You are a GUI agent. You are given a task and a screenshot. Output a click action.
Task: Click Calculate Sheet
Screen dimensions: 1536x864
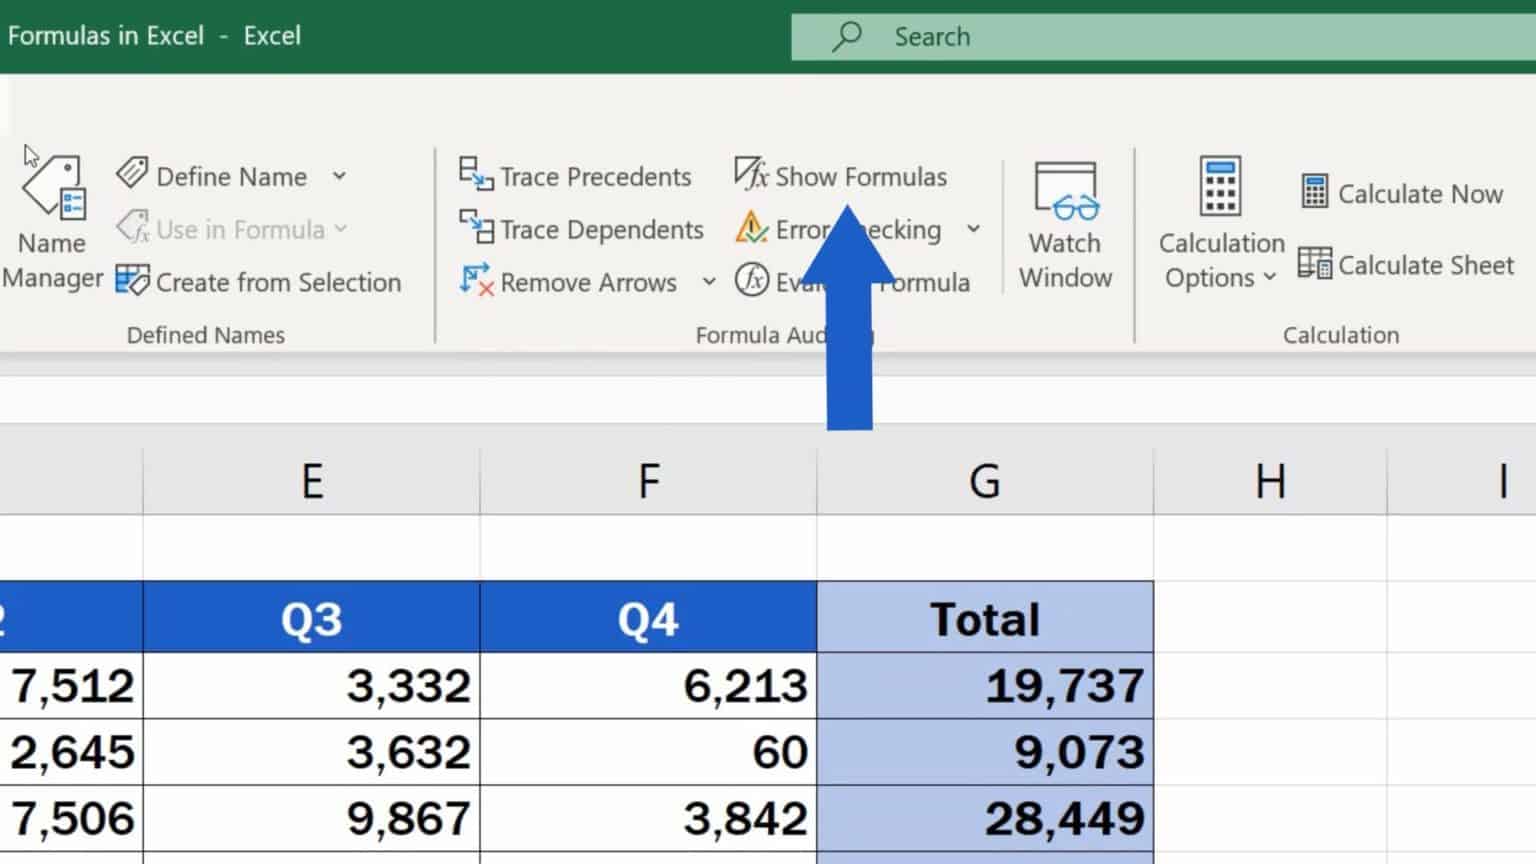point(1405,265)
